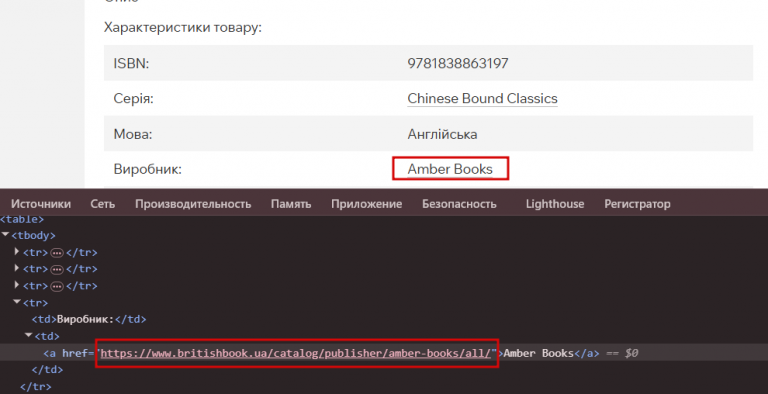
Task: Select the ISBN: label cell
Action: (x=131, y=63)
